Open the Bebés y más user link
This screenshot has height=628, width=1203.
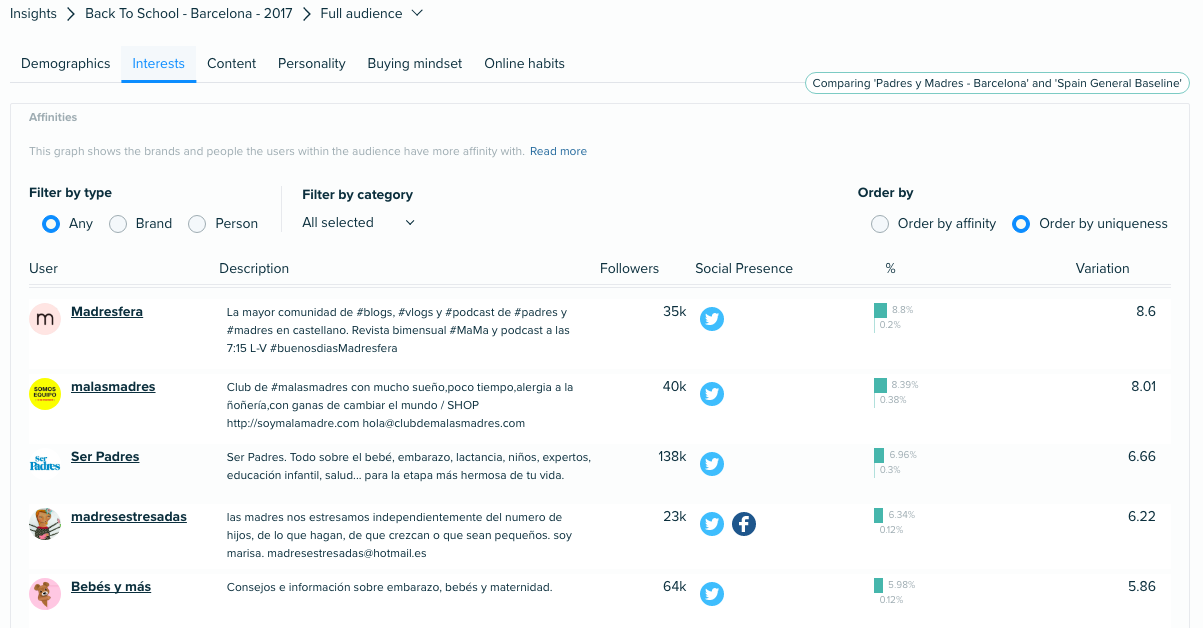111,587
